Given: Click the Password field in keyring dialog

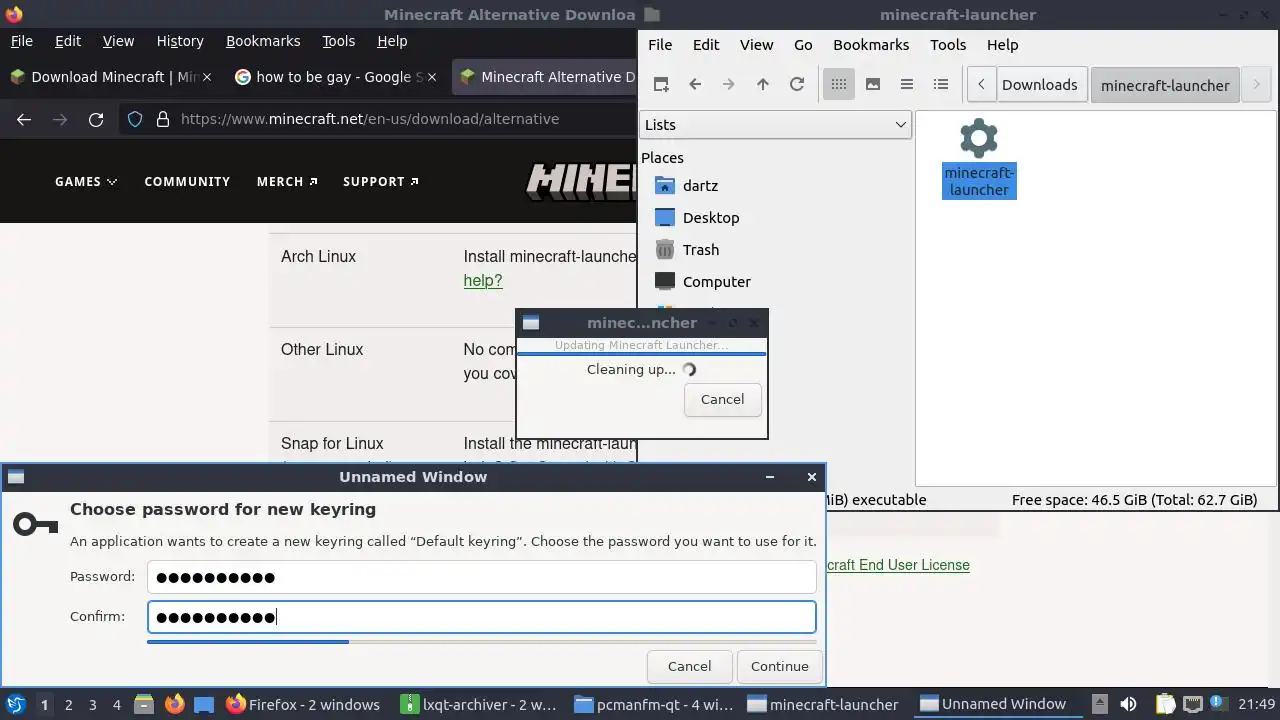Looking at the screenshot, I should click(x=482, y=577).
